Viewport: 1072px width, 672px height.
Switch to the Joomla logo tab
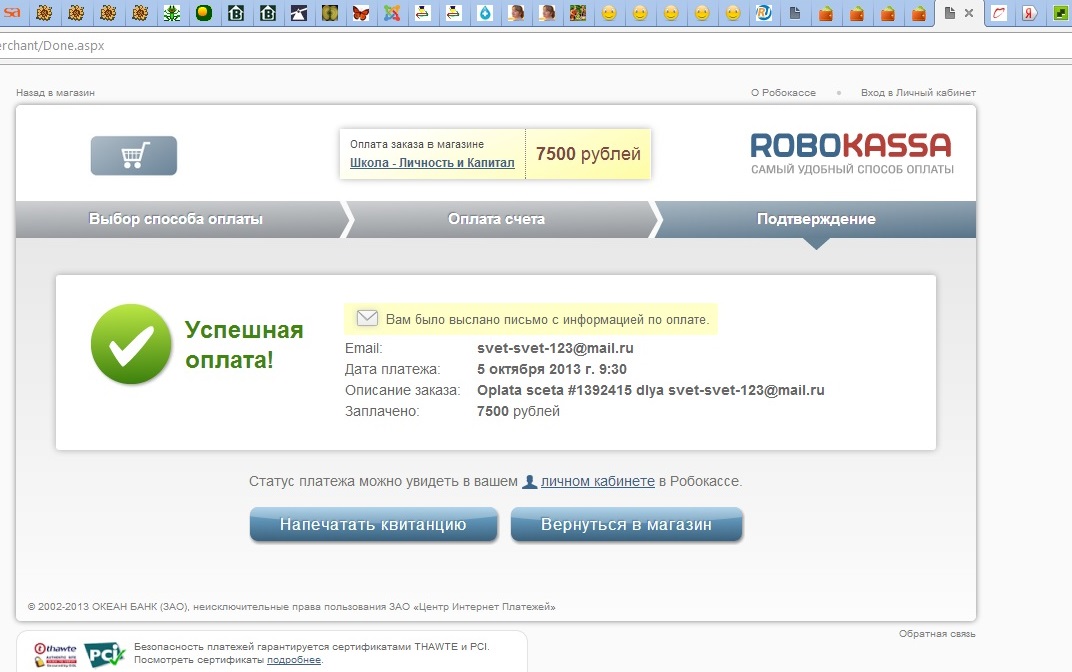(392, 12)
